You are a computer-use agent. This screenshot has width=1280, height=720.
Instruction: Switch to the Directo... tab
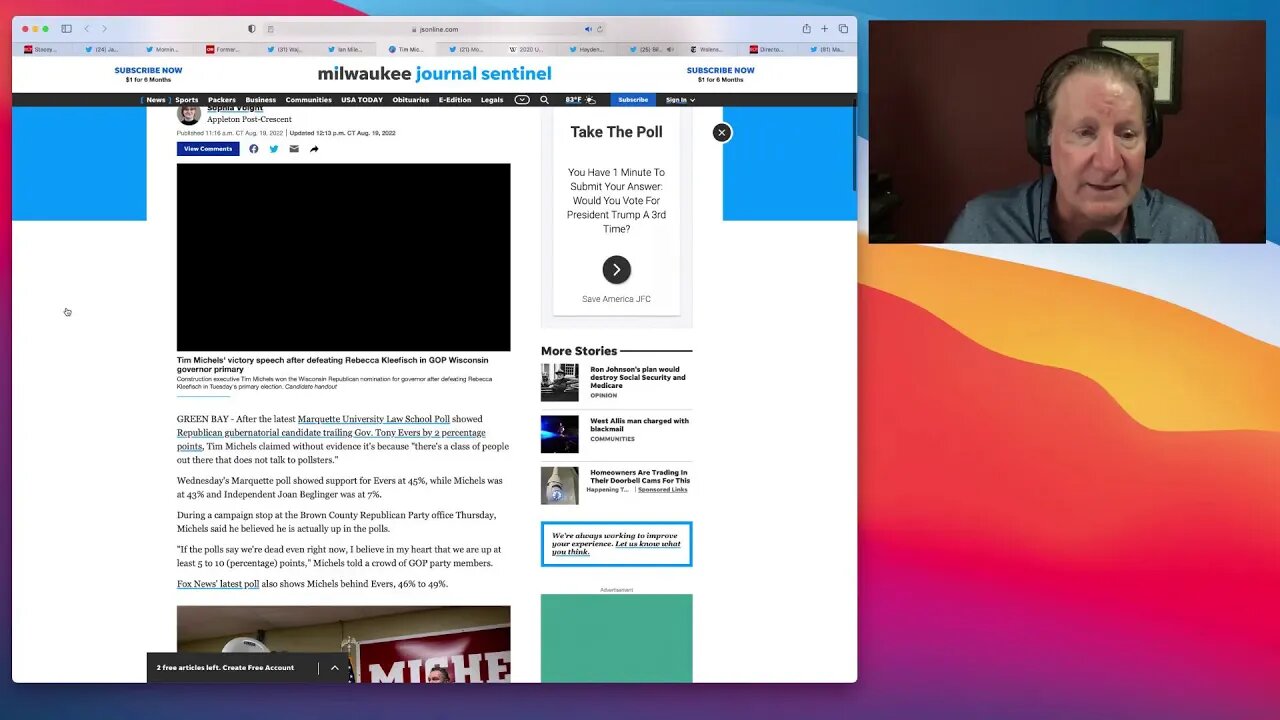[768, 49]
